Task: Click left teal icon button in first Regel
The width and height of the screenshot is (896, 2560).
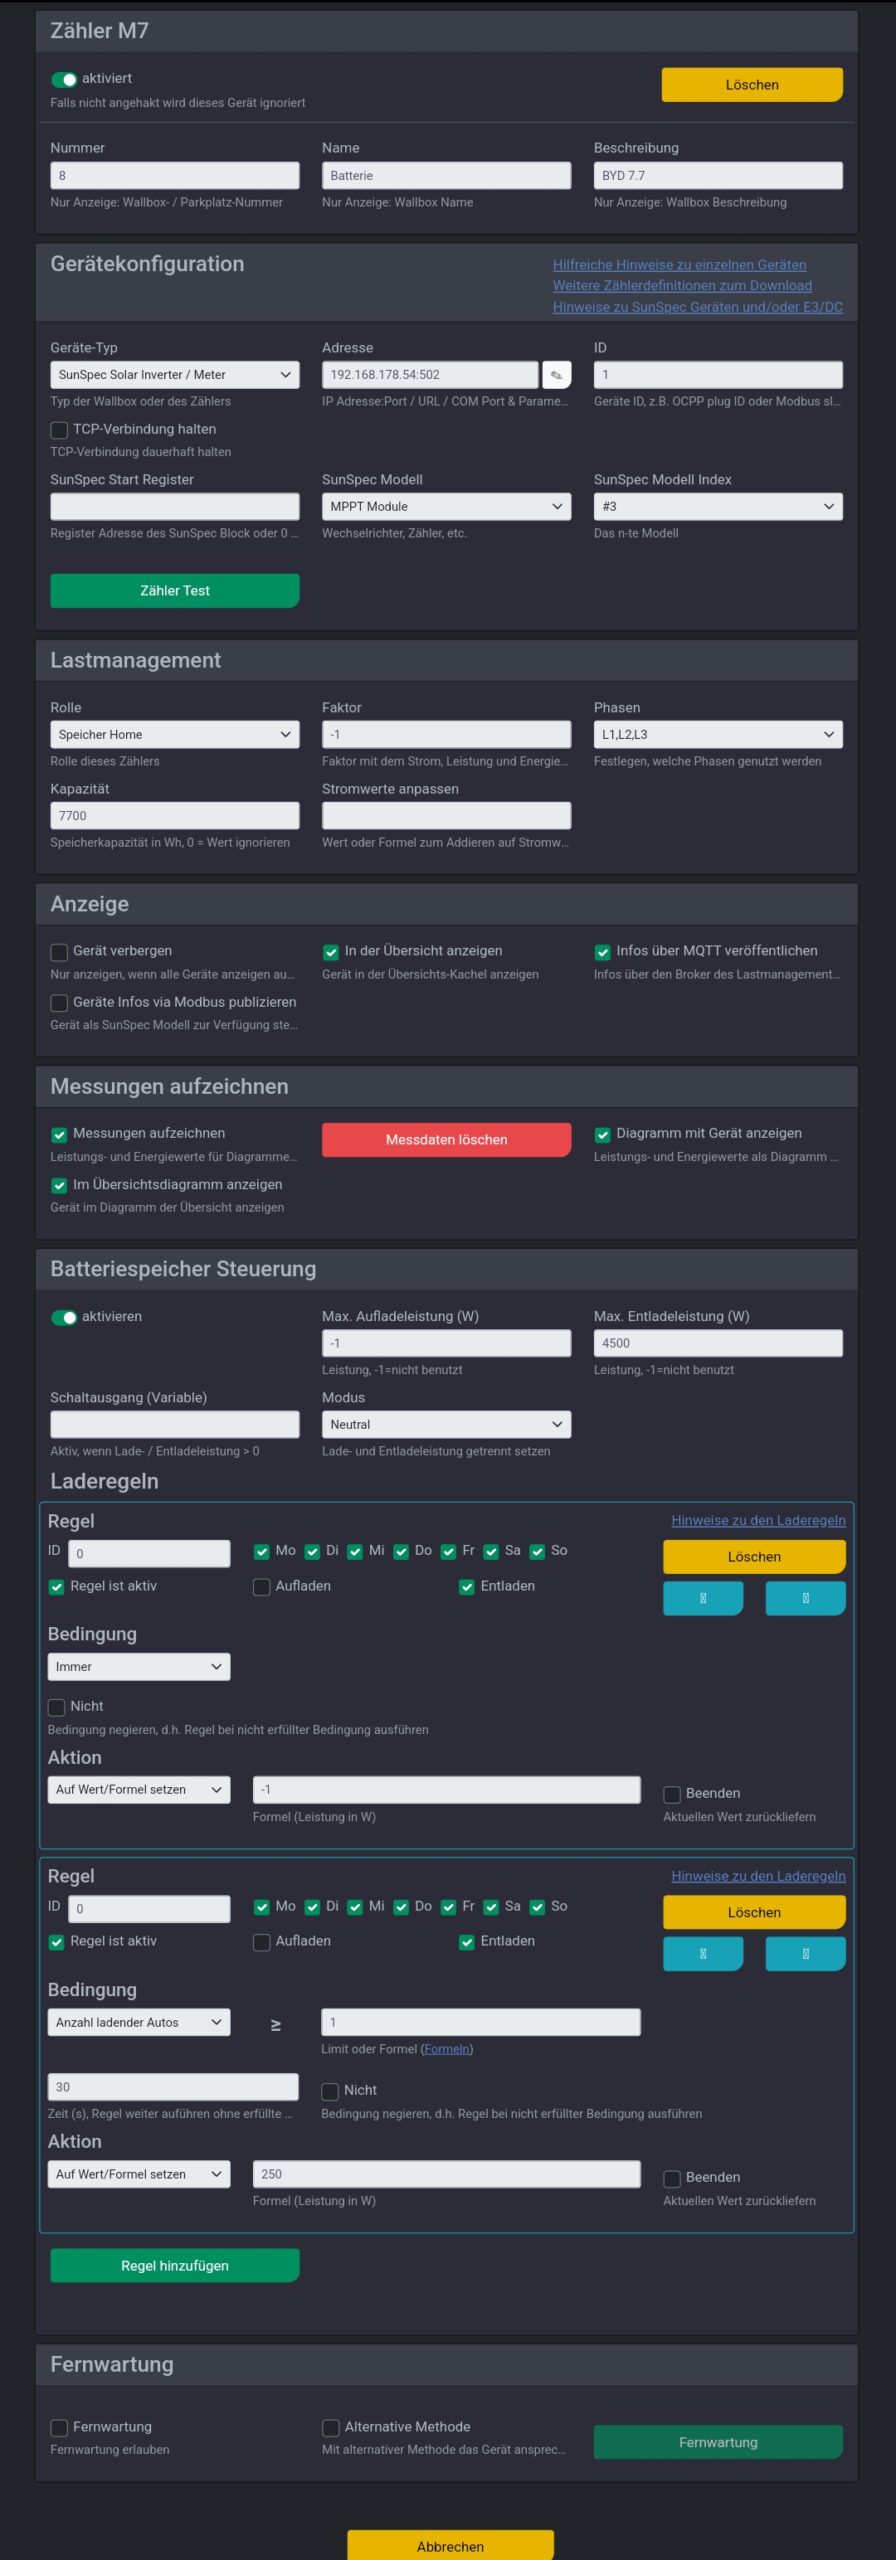Action: click(703, 1598)
